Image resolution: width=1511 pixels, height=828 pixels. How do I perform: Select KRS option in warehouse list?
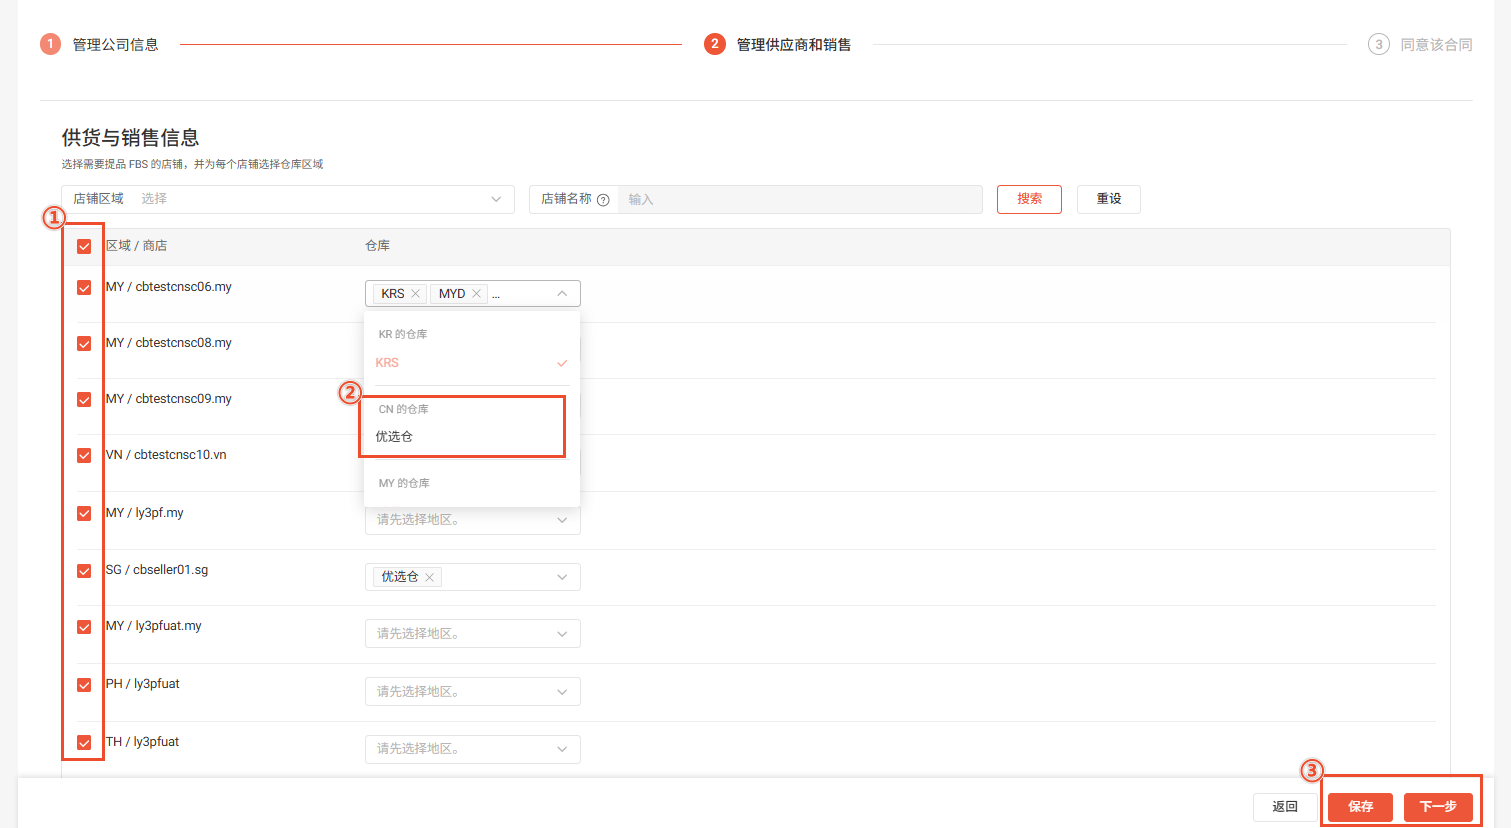click(387, 363)
